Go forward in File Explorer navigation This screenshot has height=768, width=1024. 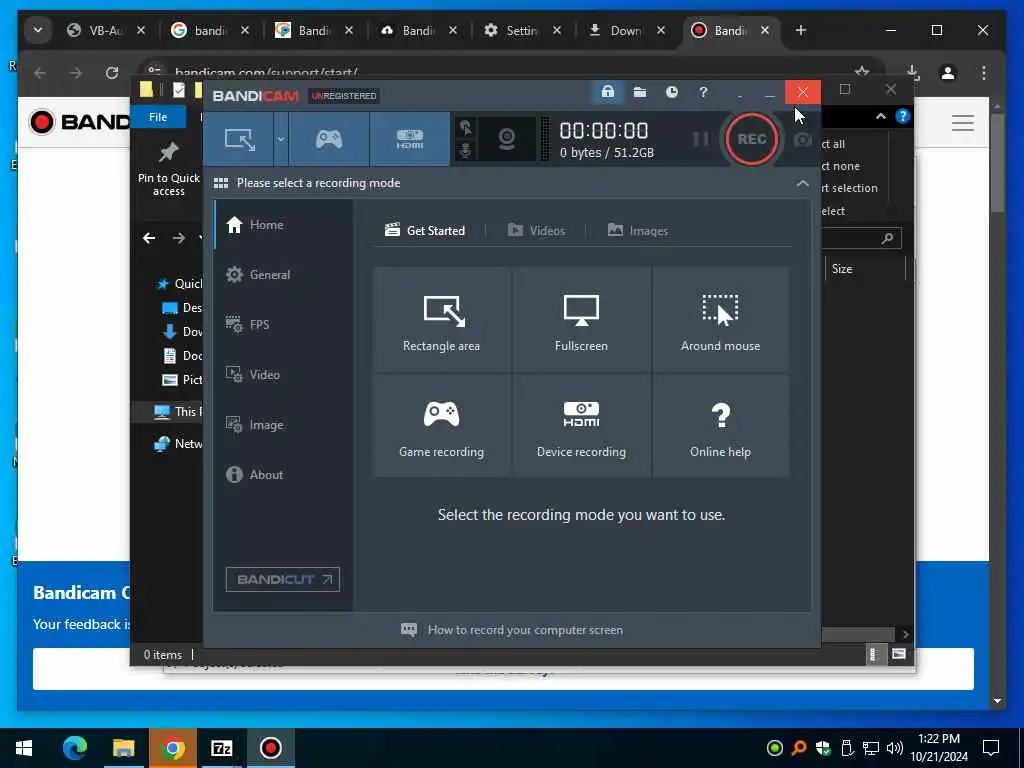(x=178, y=238)
